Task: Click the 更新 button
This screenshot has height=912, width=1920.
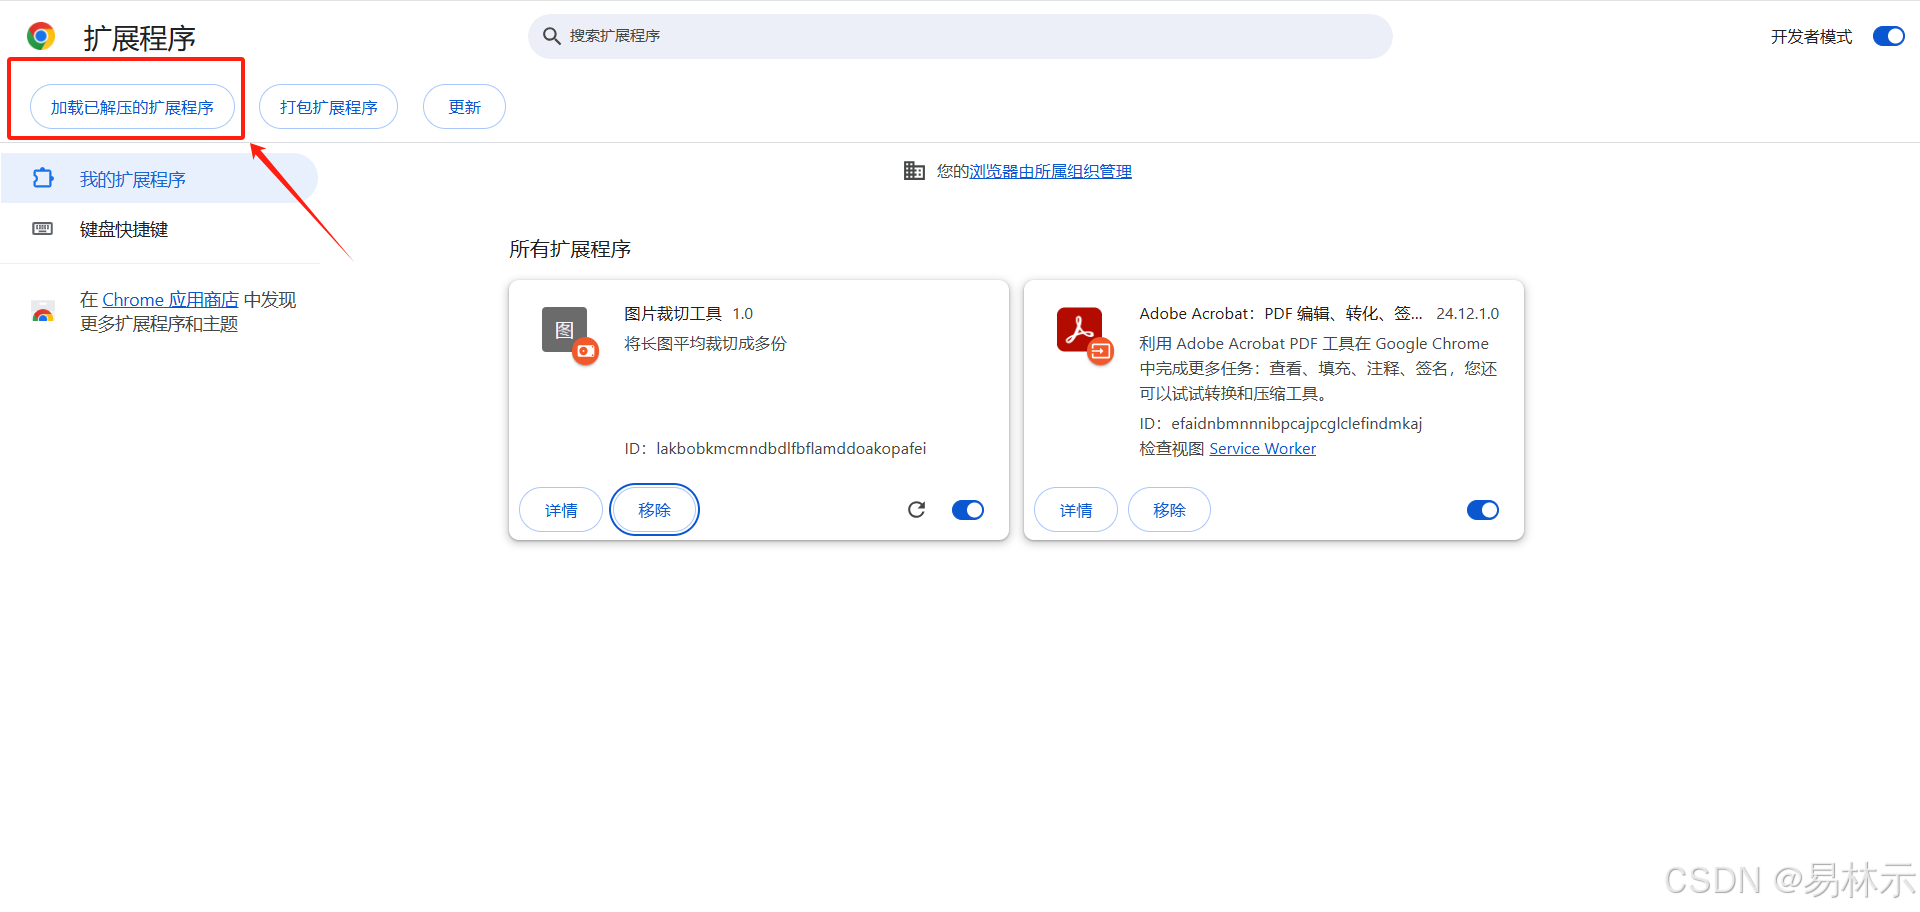Action: (x=464, y=107)
